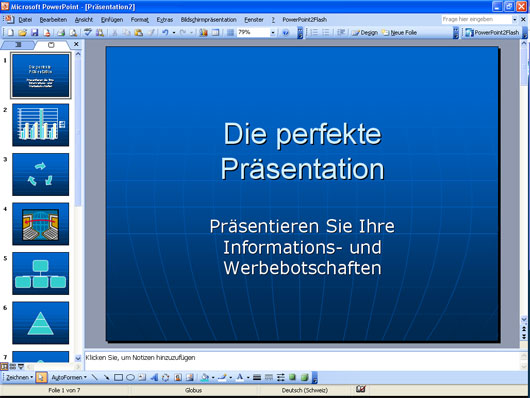Start slide show from view buttons
This screenshot has height=398, width=530.
[x=21, y=367]
